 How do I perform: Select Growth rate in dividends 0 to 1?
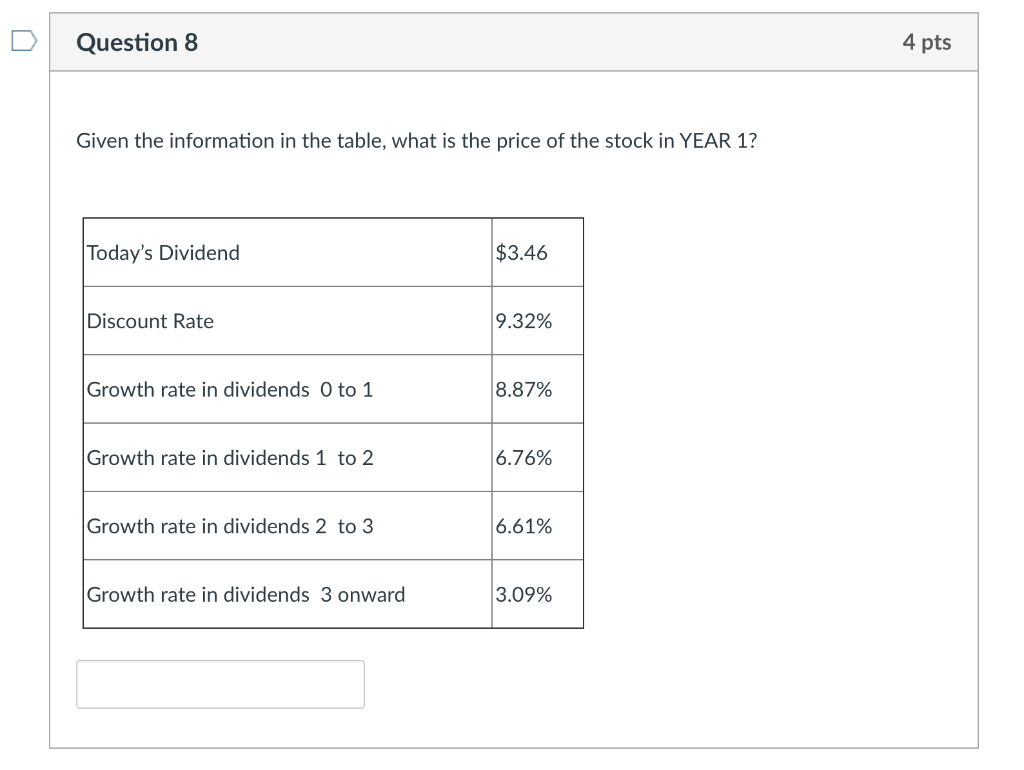click(x=230, y=389)
